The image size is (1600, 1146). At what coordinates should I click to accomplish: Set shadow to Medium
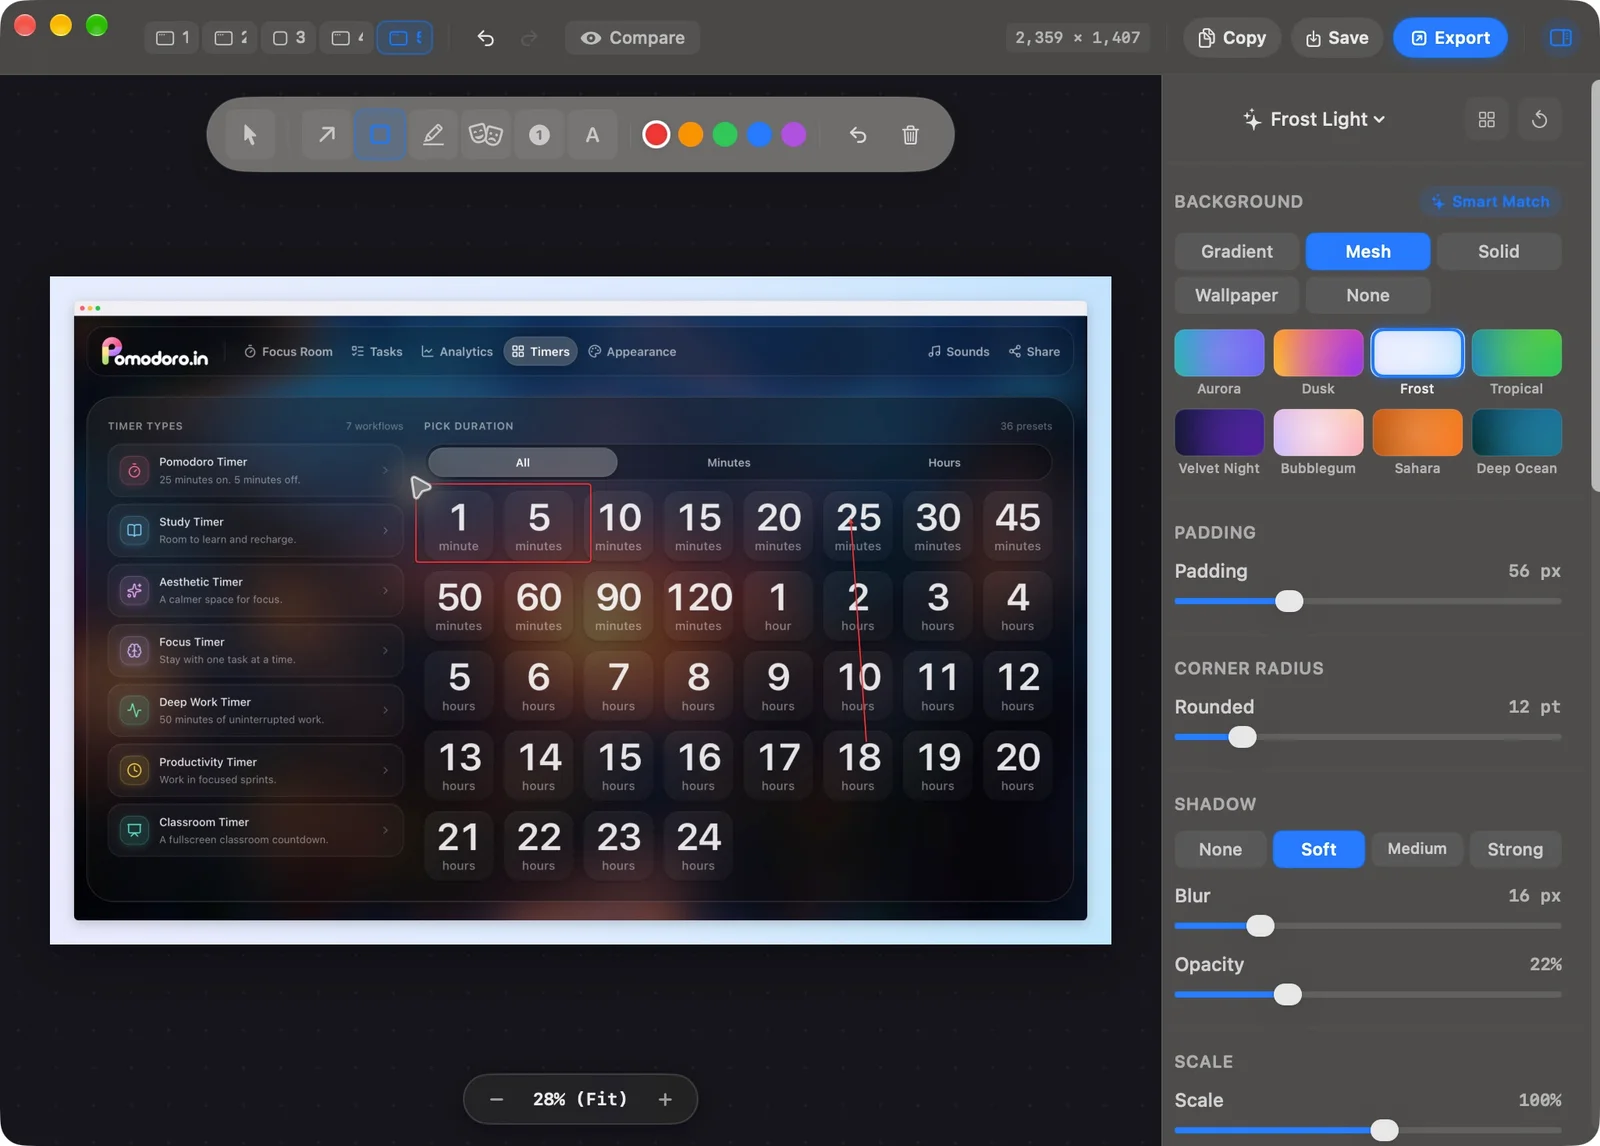point(1417,848)
